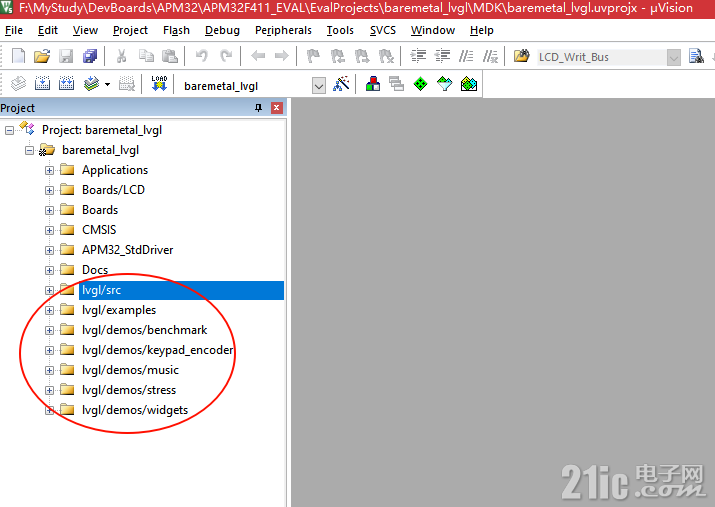Collapse the Project: baremetal_lvgl root node
715x507 pixels.
coord(9,130)
